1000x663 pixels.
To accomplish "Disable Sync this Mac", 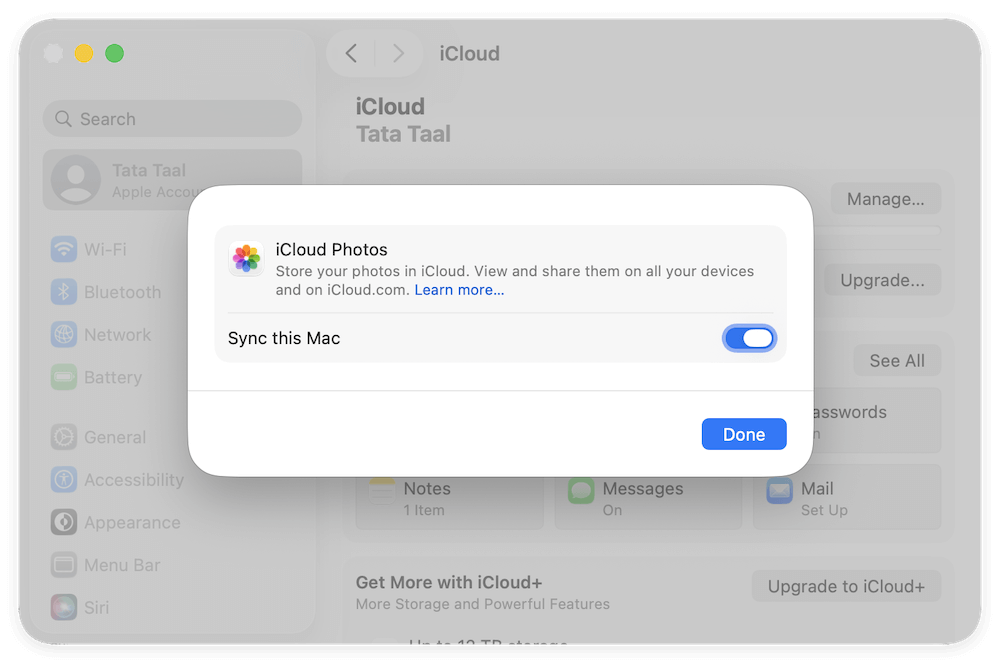I will coord(749,338).
